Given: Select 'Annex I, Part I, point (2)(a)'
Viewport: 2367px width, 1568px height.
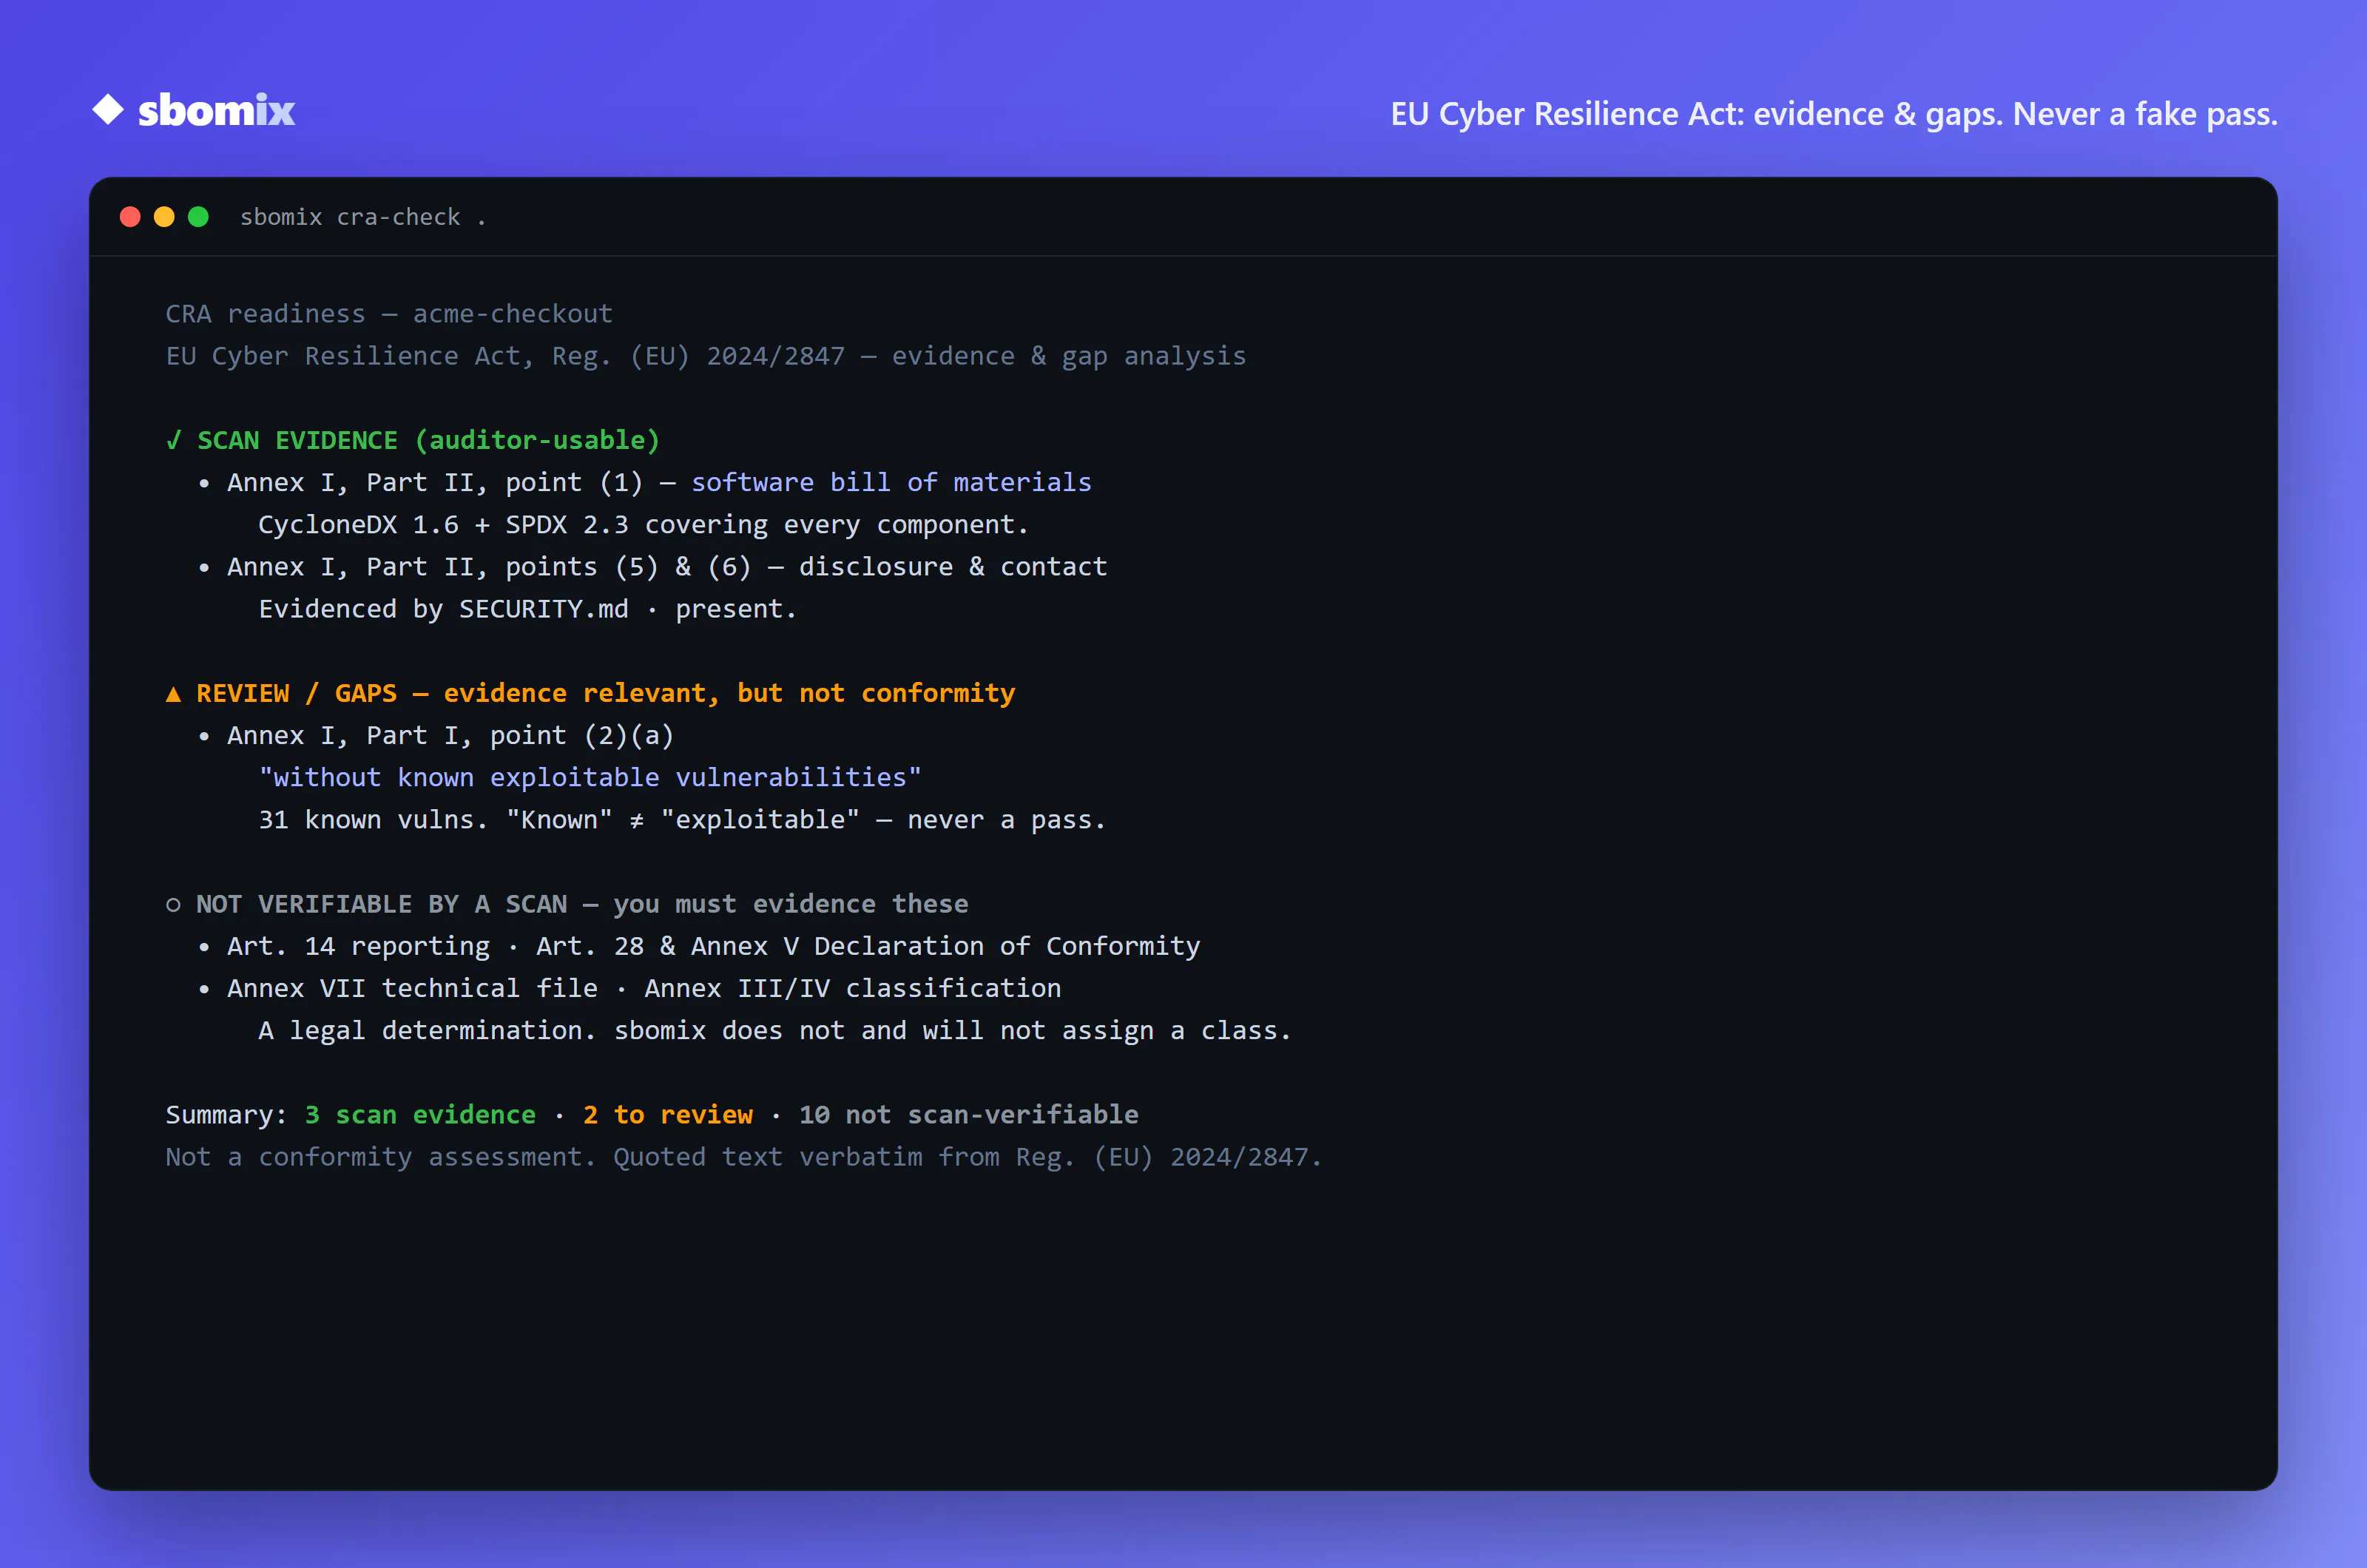Looking at the screenshot, I should (450, 736).
